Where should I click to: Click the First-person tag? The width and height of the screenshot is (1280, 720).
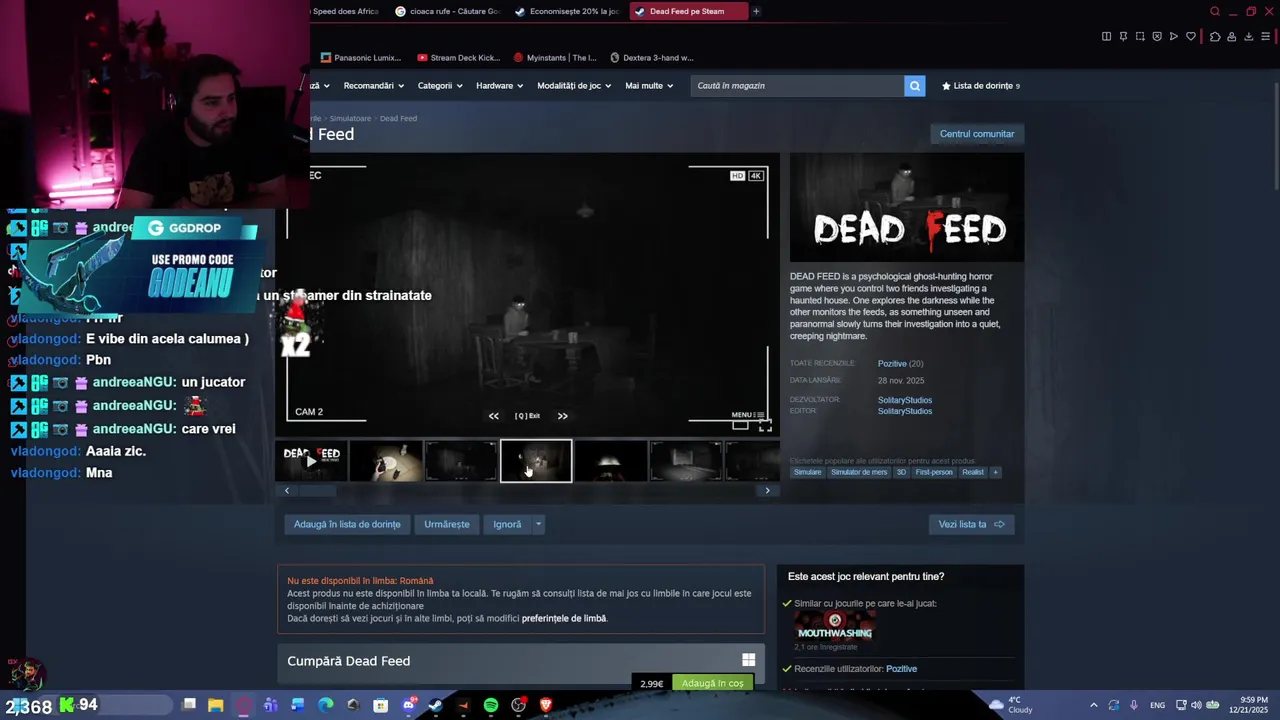pos(934,472)
